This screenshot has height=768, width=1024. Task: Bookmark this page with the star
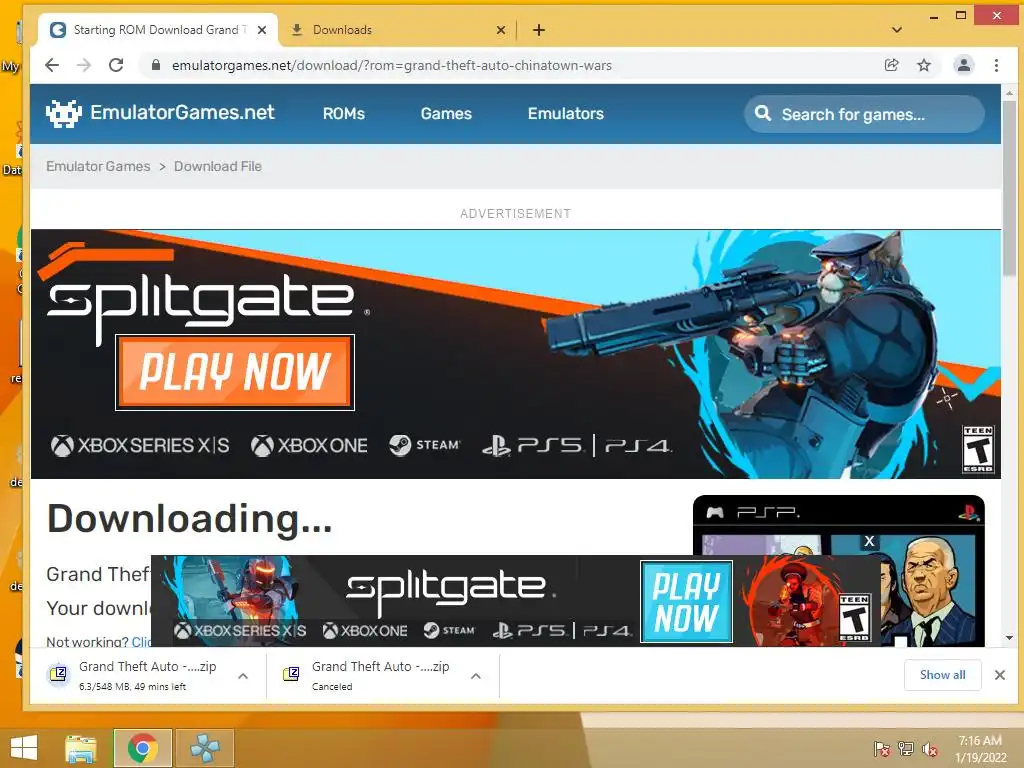click(923, 65)
